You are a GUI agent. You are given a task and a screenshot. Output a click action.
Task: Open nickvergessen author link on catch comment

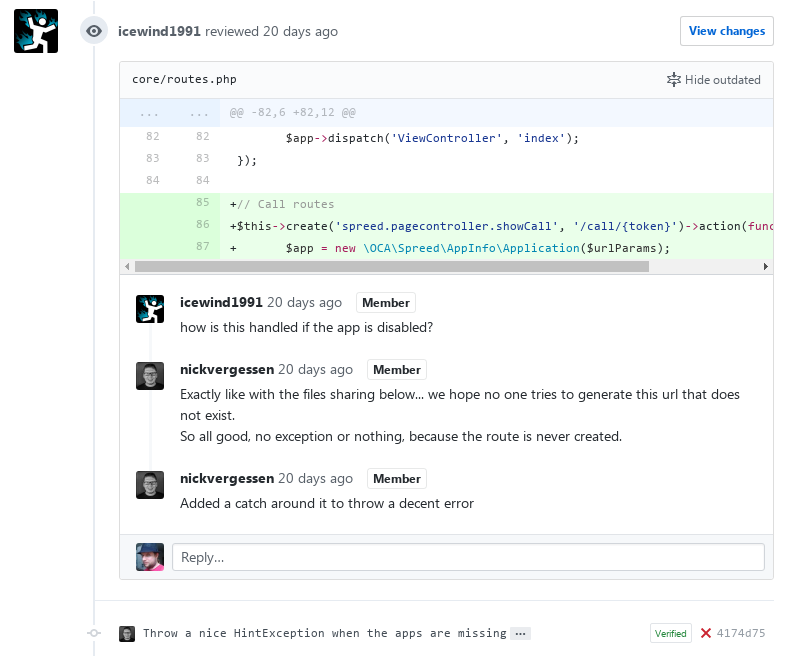(227, 479)
